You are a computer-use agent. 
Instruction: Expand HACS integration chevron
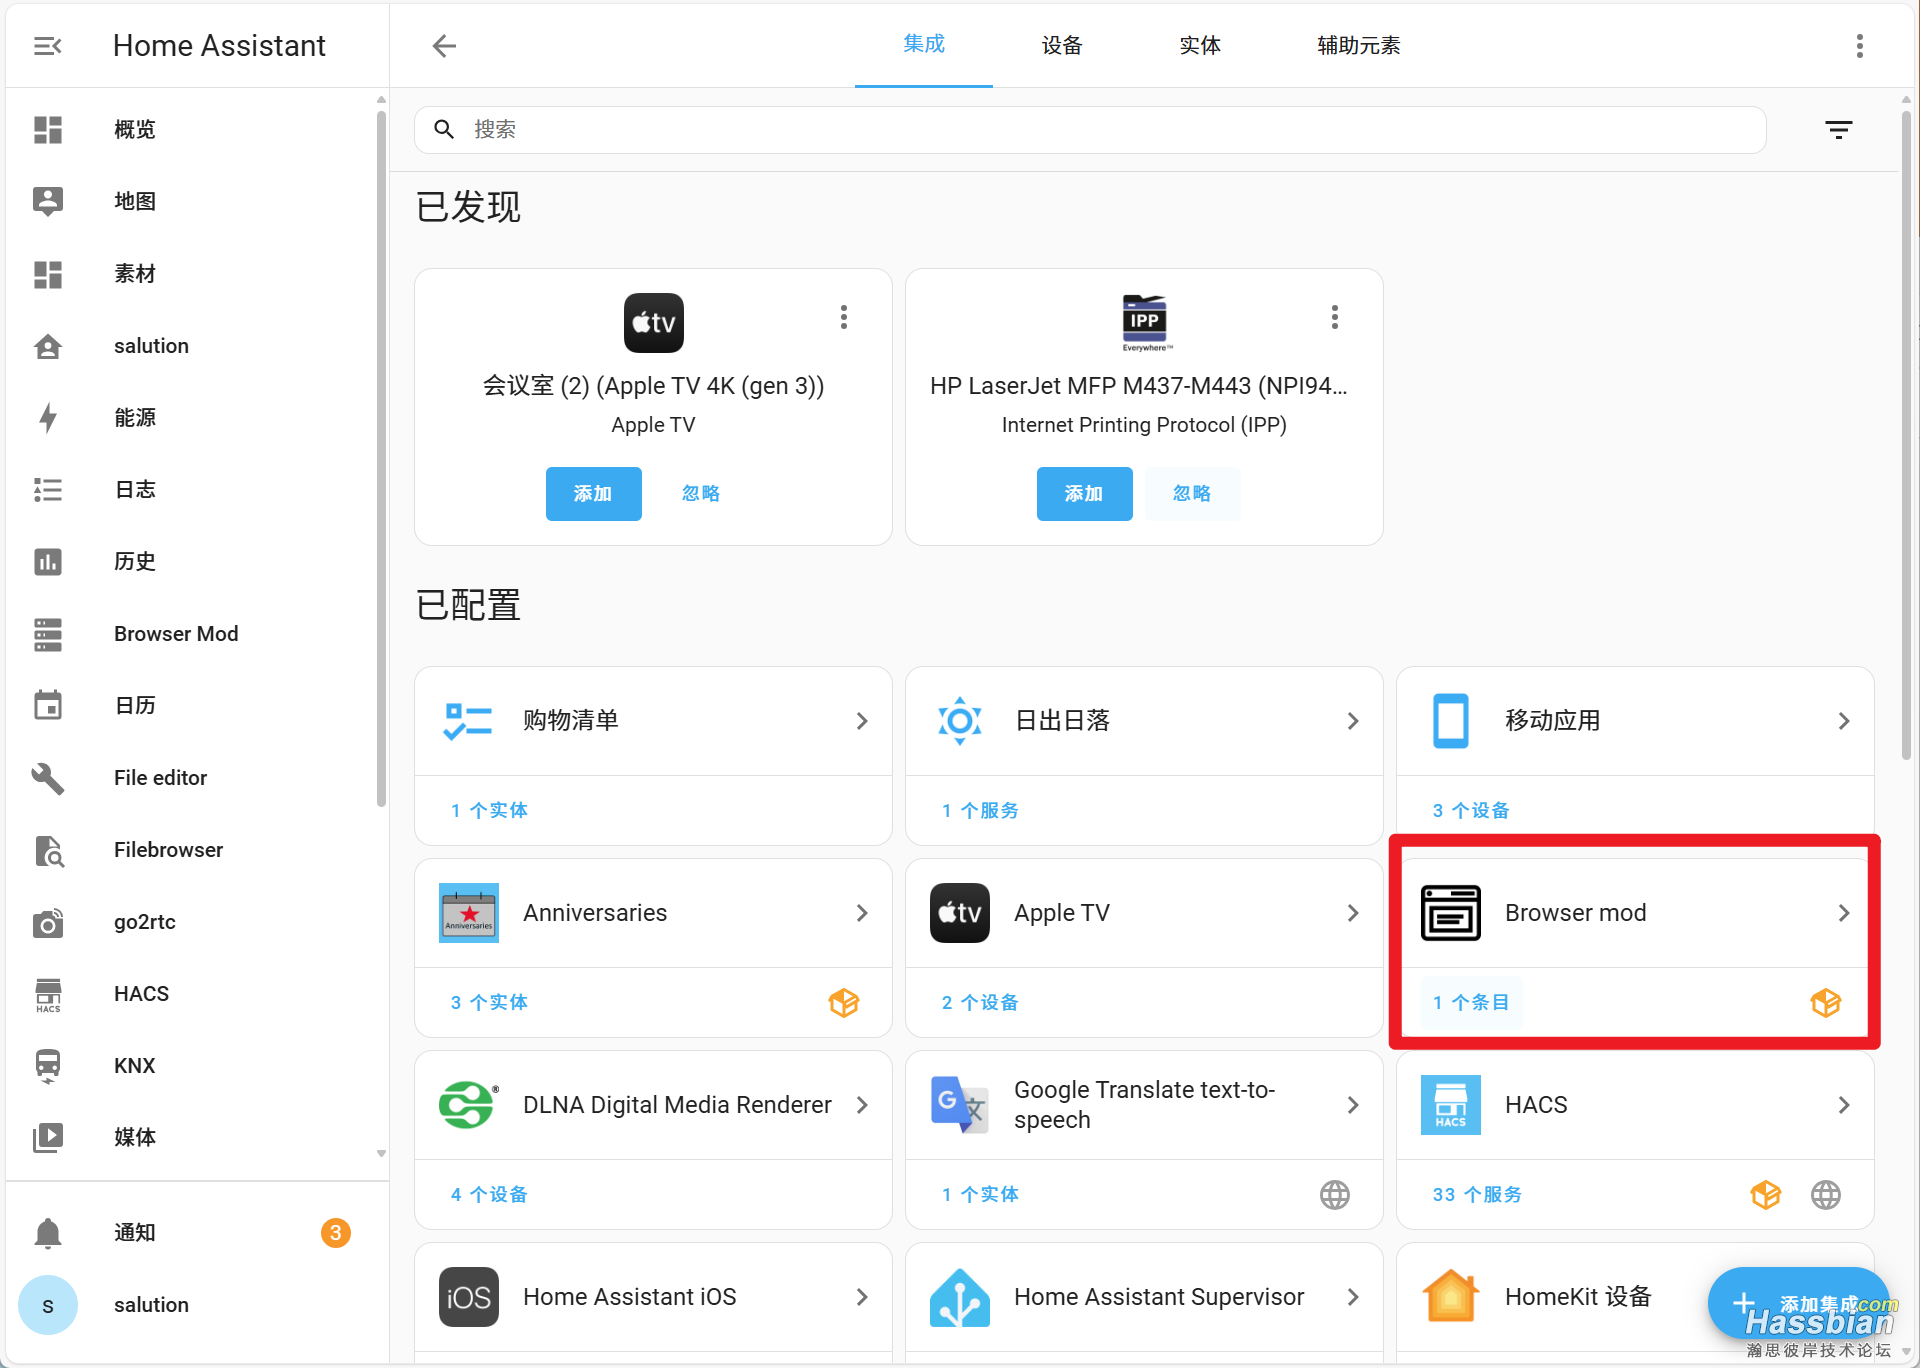click(x=1844, y=1105)
